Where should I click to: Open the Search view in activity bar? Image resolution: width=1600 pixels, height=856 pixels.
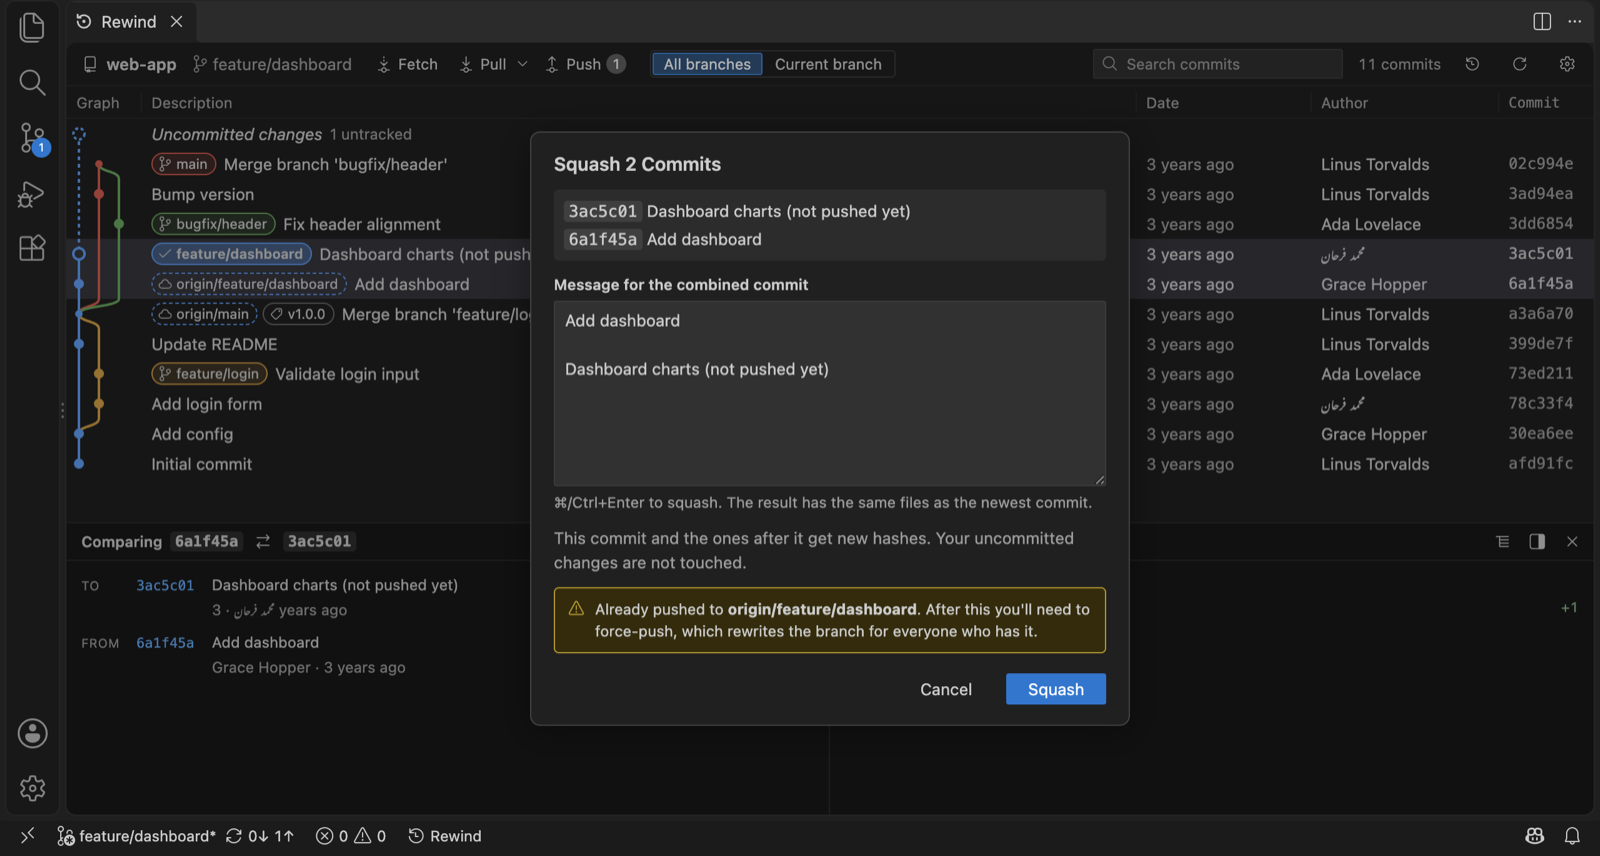tap(32, 82)
